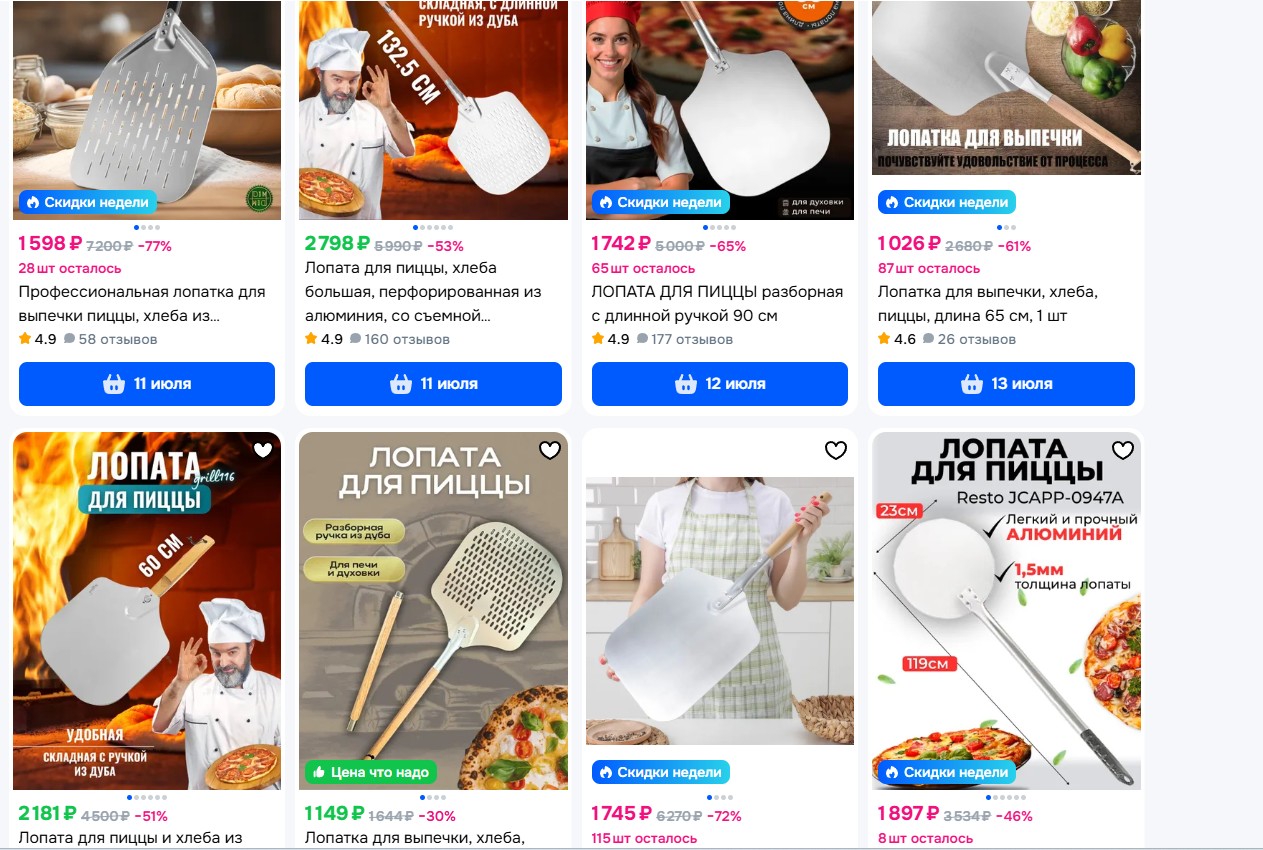This screenshot has height=850, width=1263.
Task: Open the 58 отзывов reviews link
Action: (110, 339)
